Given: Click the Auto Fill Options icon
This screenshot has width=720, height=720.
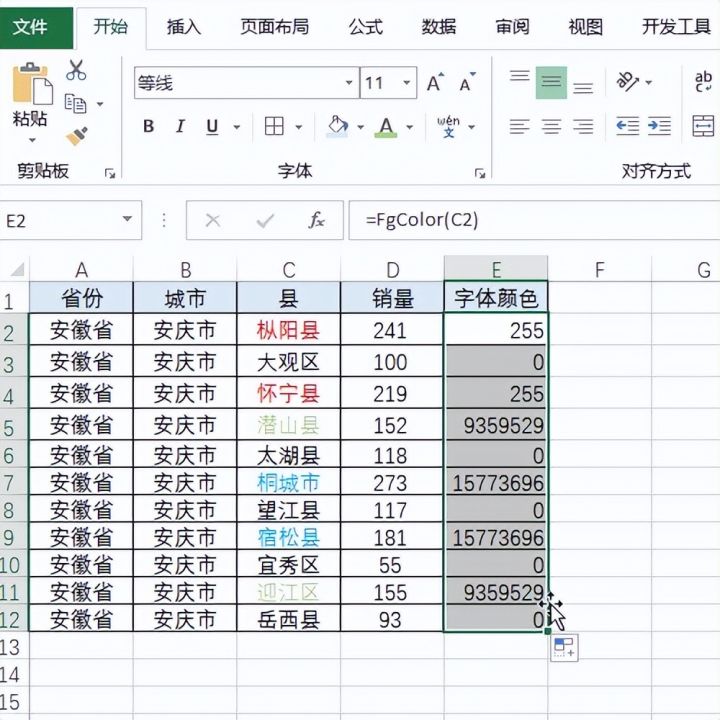Looking at the screenshot, I should [564, 648].
